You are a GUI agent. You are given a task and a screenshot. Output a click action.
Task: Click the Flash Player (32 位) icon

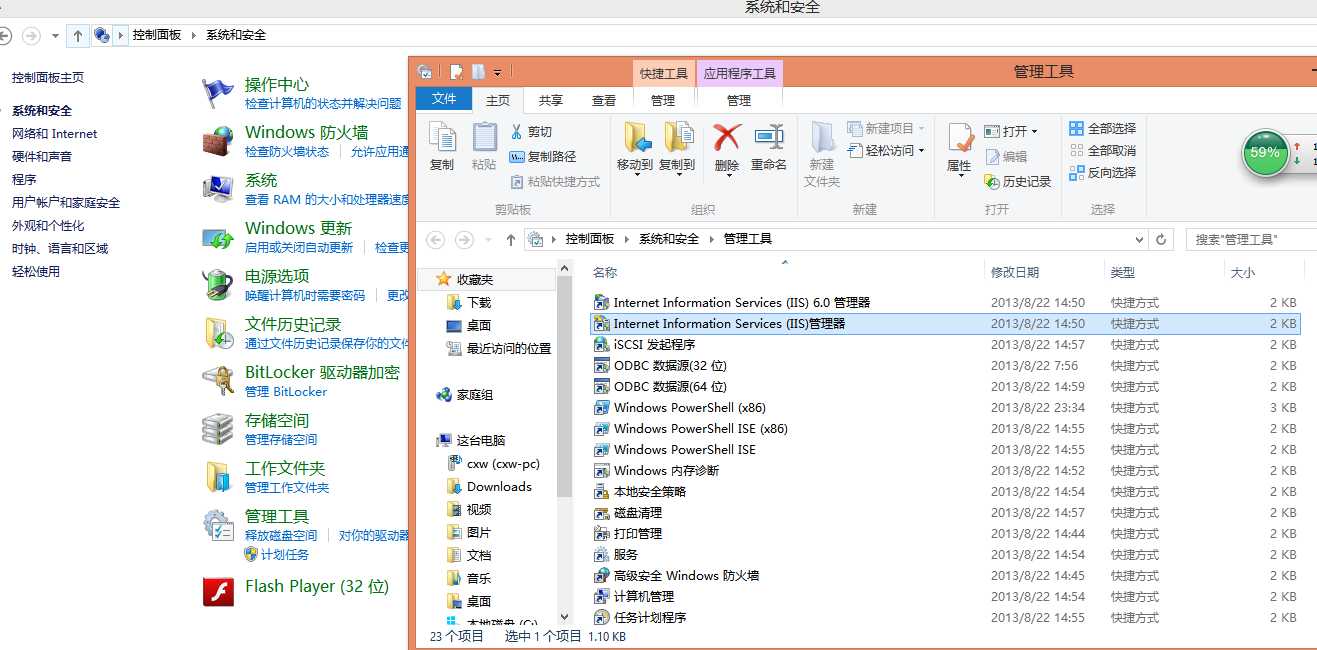218,592
